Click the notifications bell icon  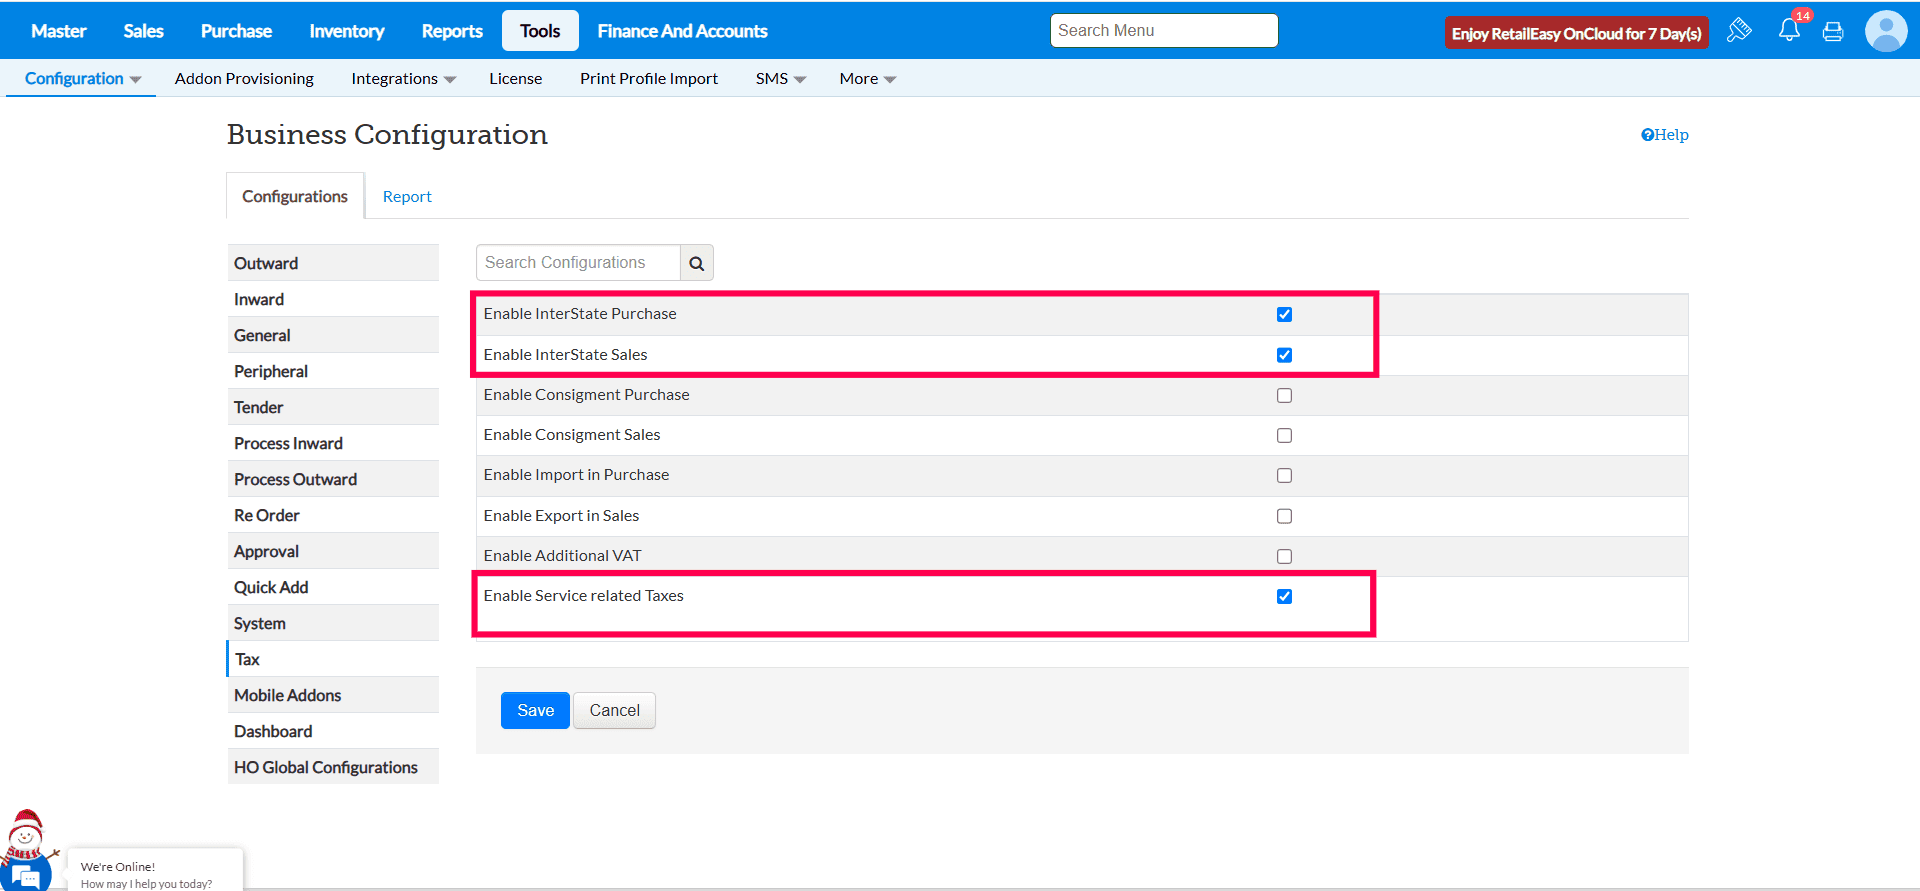pos(1789,31)
